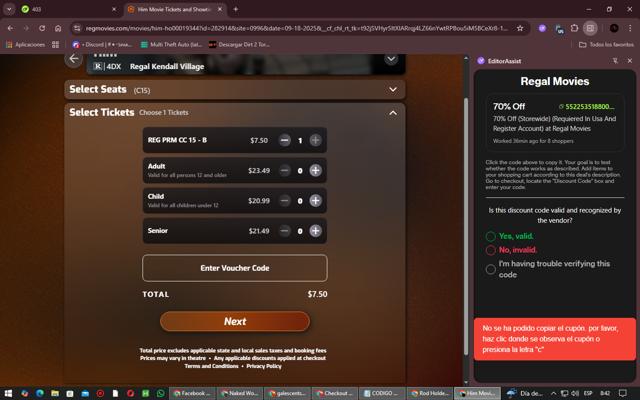Image resolution: width=640 pixels, height=400 pixels.
Task: Add one Child ticket
Action: pyautogui.click(x=315, y=201)
